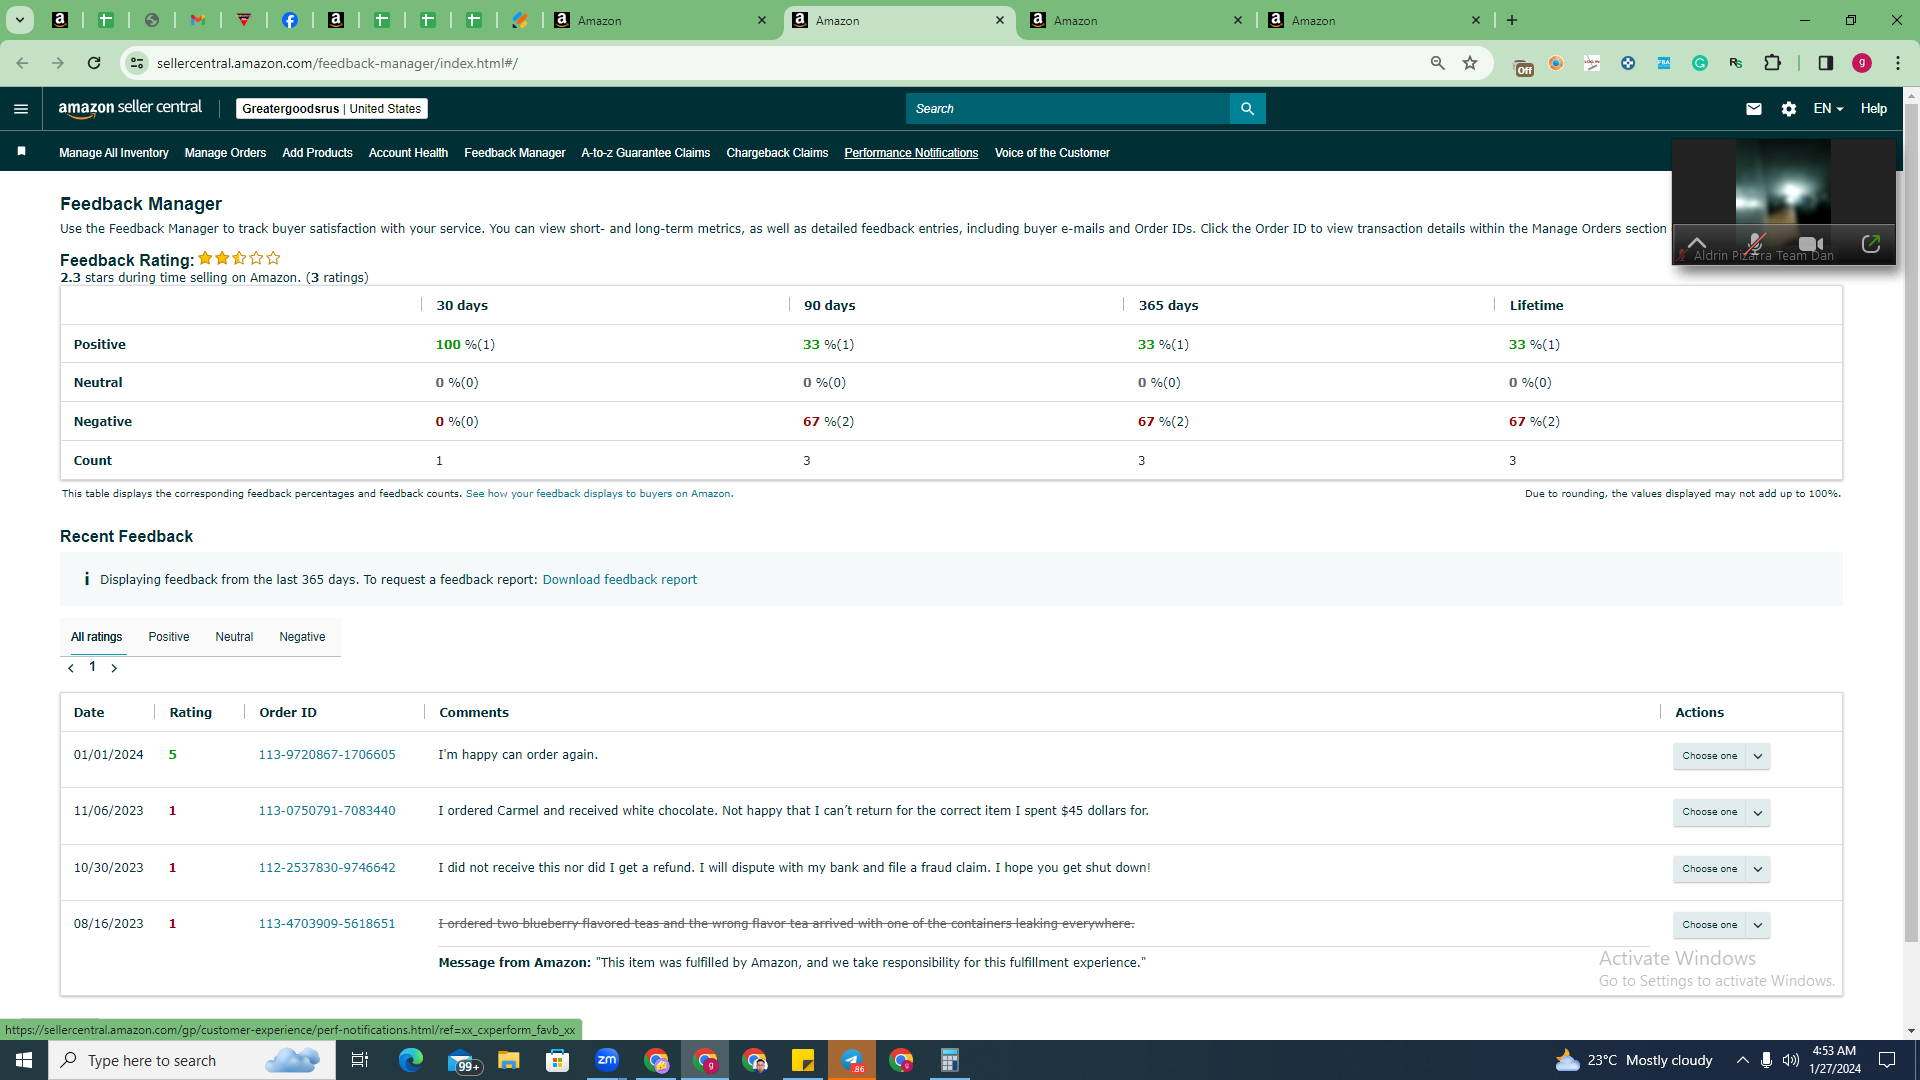Open the Greatergoodsrus United States account switcher

click(332, 109)
